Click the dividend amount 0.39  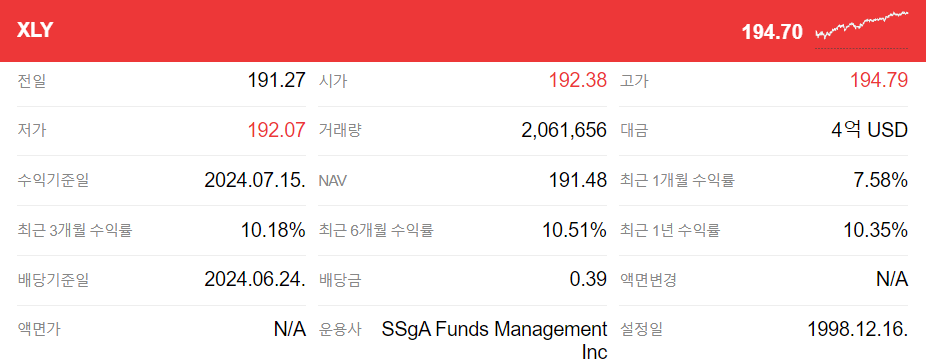588,280
